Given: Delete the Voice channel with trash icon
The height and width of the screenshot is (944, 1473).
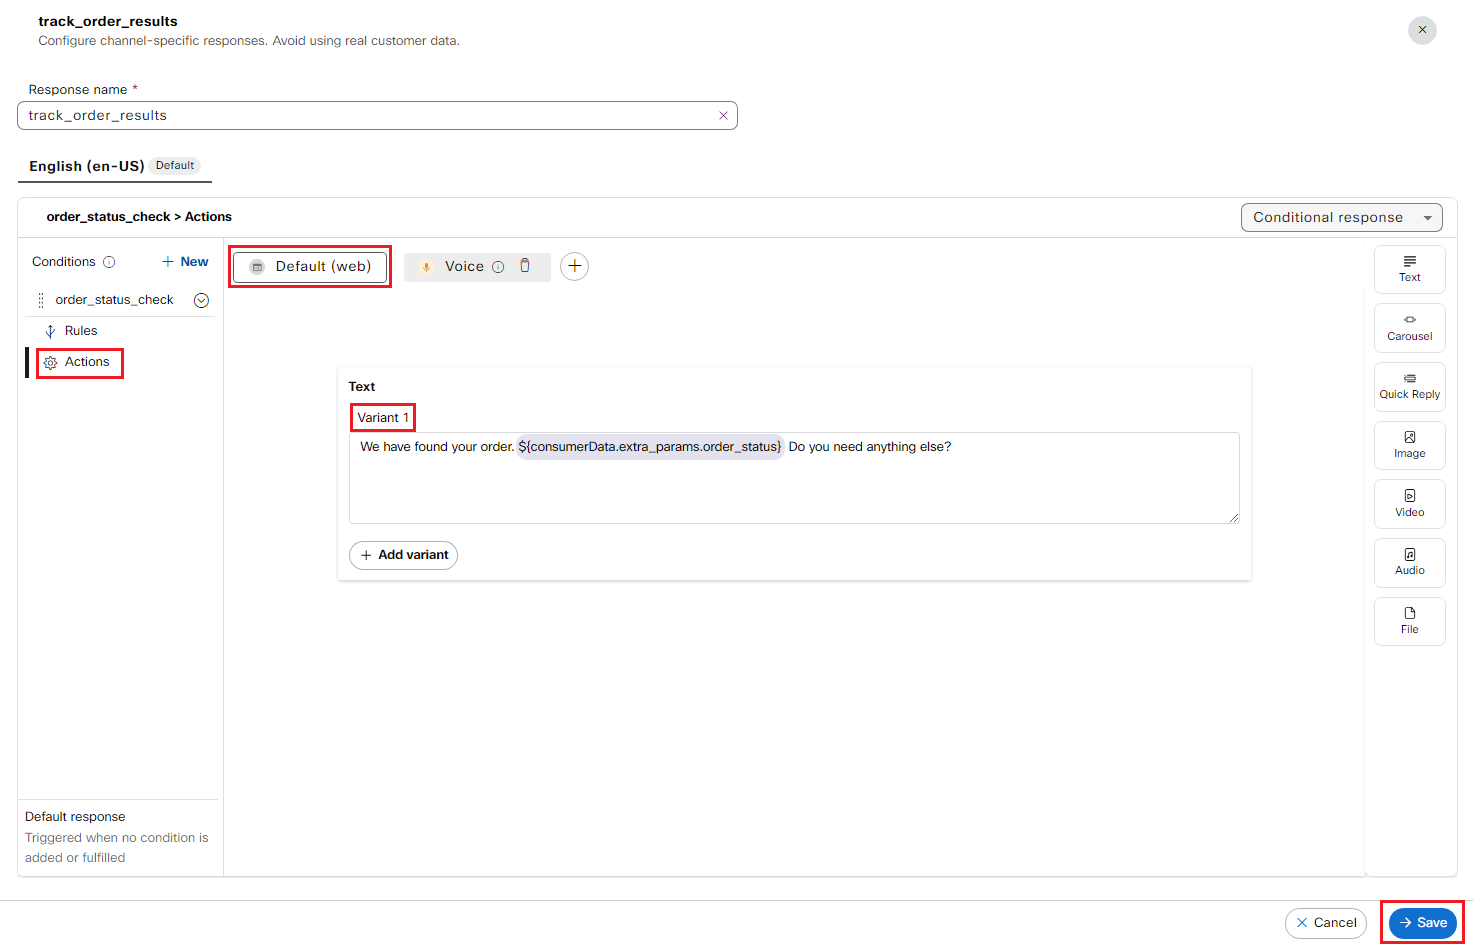Looking at the screenshot, I should coord(525,266).
